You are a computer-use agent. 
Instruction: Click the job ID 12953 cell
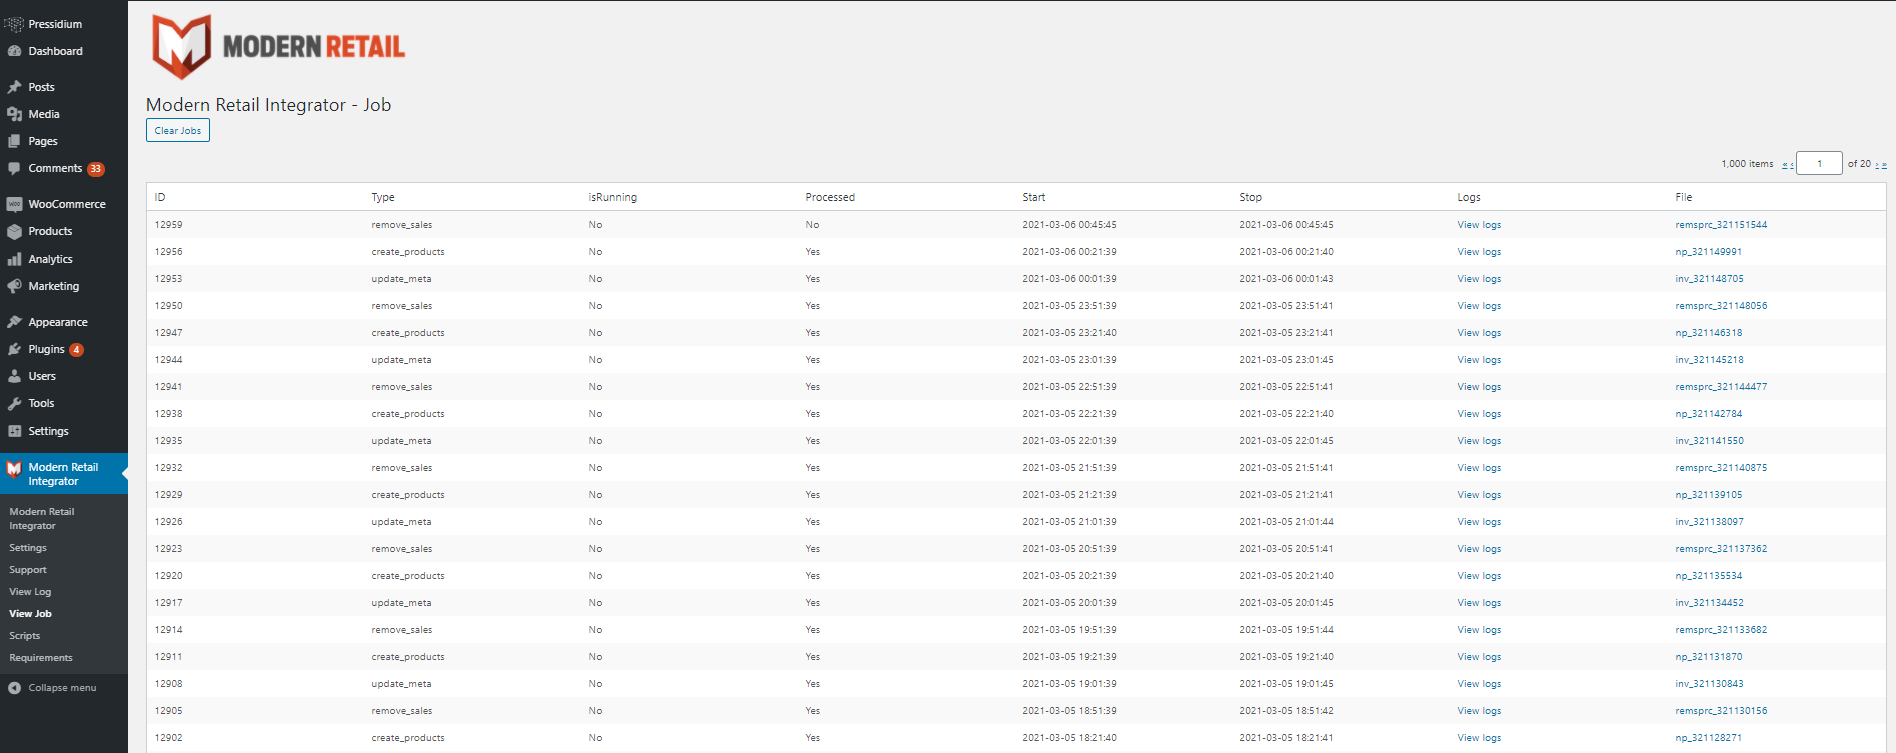point(168,279)
